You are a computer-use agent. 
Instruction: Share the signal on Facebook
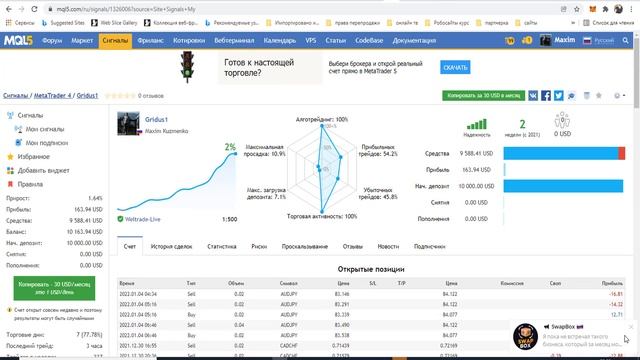546,96
